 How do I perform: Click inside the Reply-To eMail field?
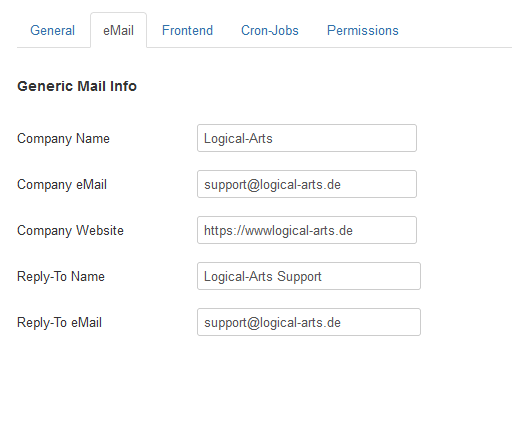(309, 322)
